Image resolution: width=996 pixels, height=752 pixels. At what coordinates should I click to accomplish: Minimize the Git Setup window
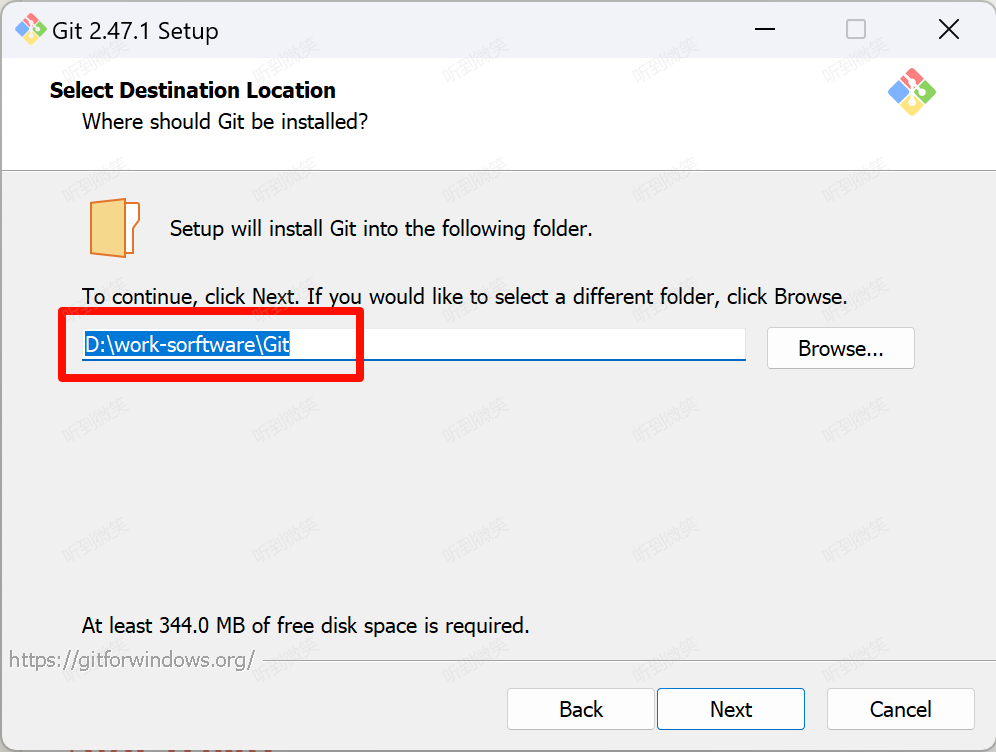pos(765,29)
